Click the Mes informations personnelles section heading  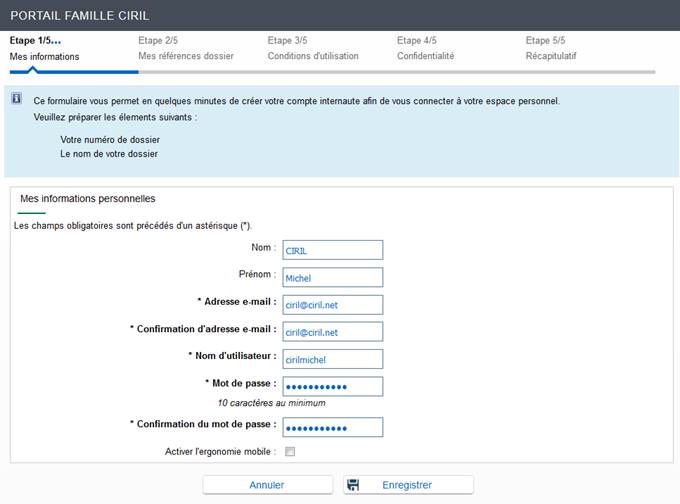pos(87,199)
